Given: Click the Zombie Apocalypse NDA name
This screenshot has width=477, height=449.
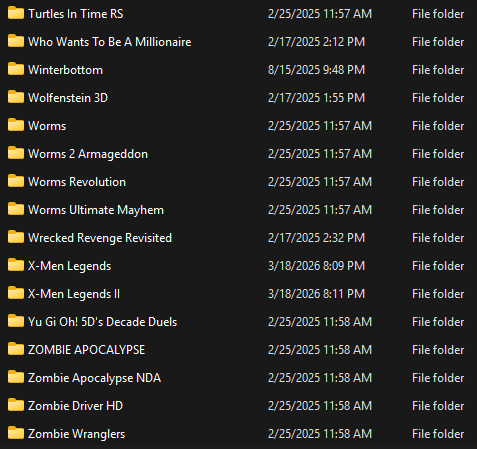Looking at the screenshot, I should [x=95, y=378].
